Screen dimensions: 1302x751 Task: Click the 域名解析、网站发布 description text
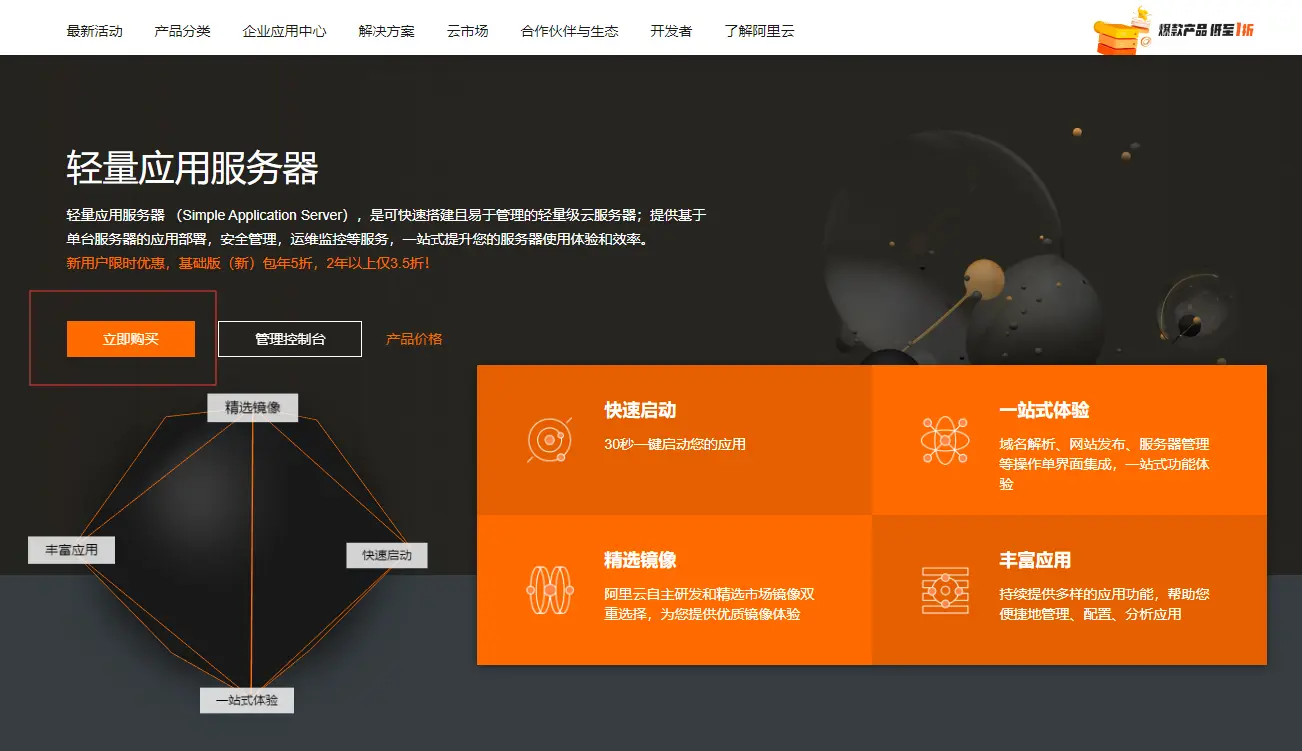point(1104,463)
